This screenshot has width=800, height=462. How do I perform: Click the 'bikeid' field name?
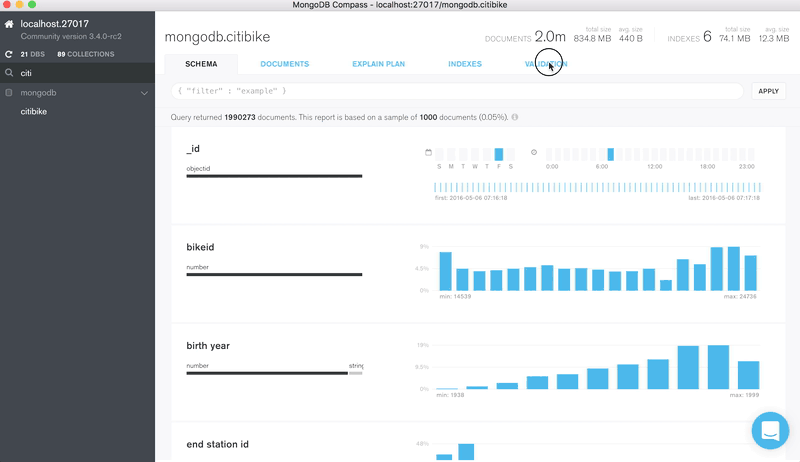(x=200, y=247)
